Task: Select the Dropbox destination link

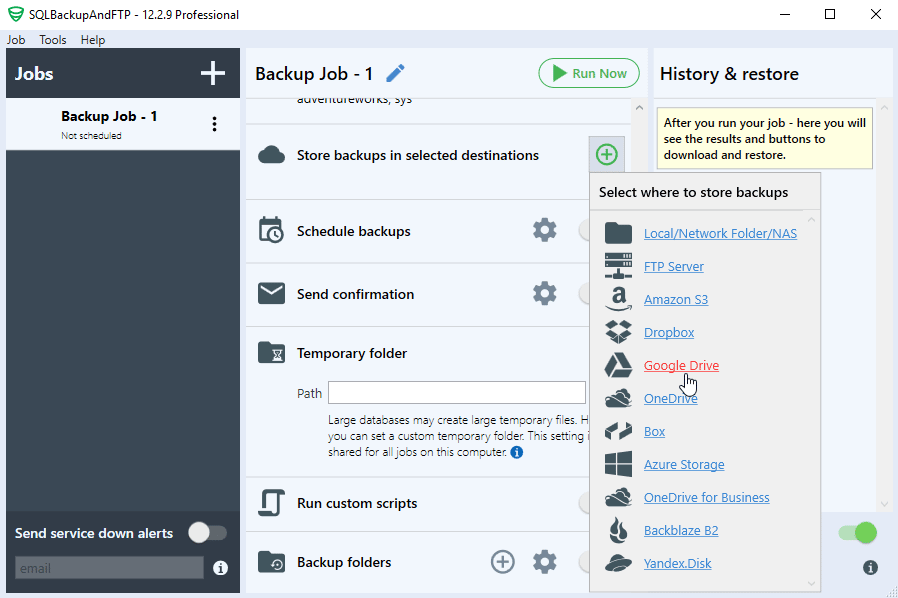Action: point(669,332)
